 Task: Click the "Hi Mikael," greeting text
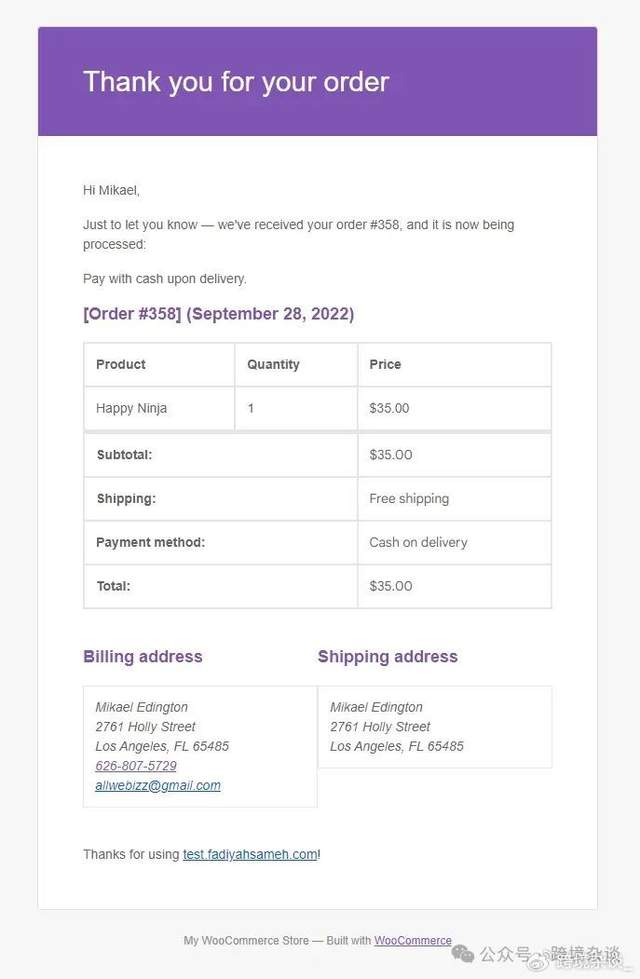pos(111,190)
